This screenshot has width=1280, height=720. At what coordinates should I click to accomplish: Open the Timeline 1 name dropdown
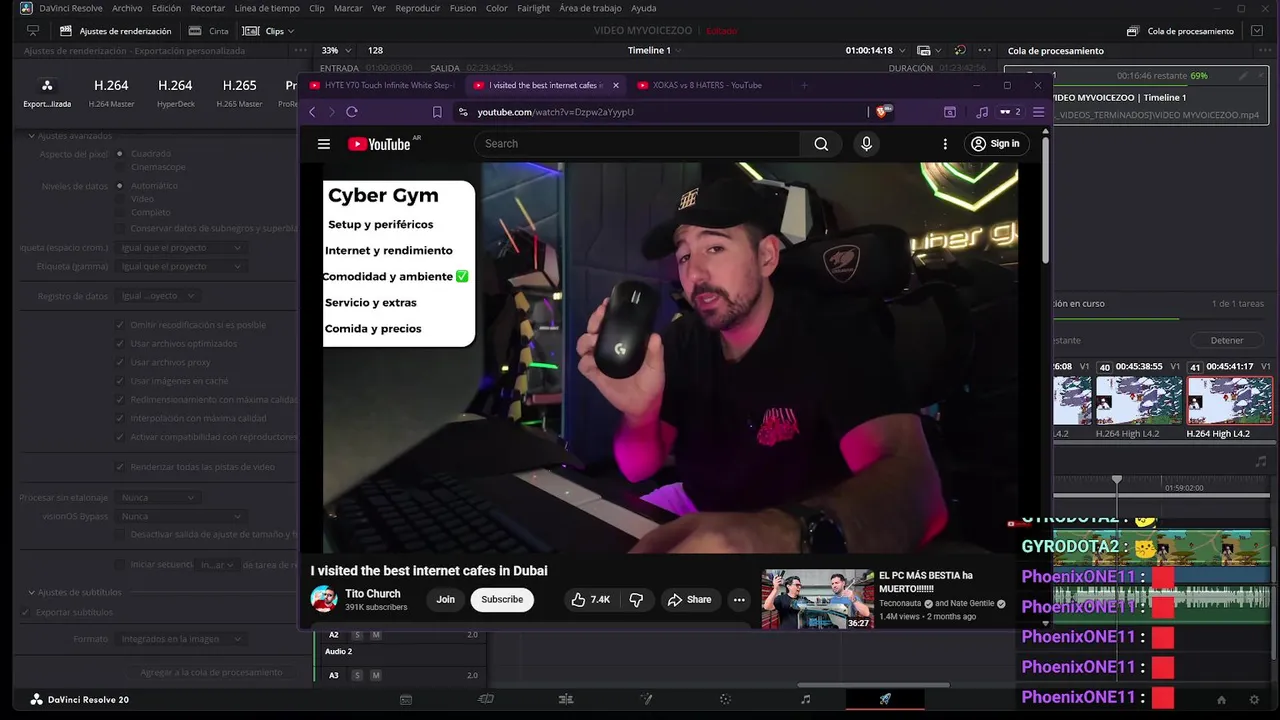[654, 51]
